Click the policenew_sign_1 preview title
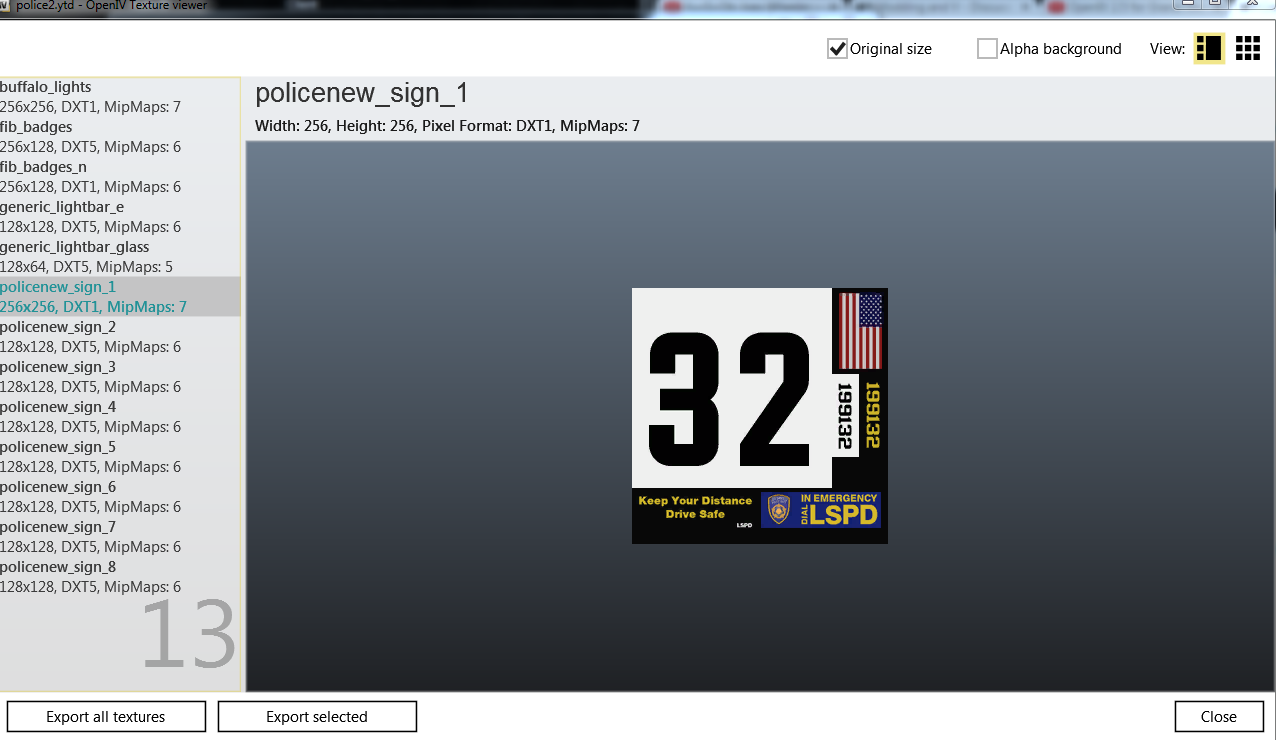 (x=362, y=94)
